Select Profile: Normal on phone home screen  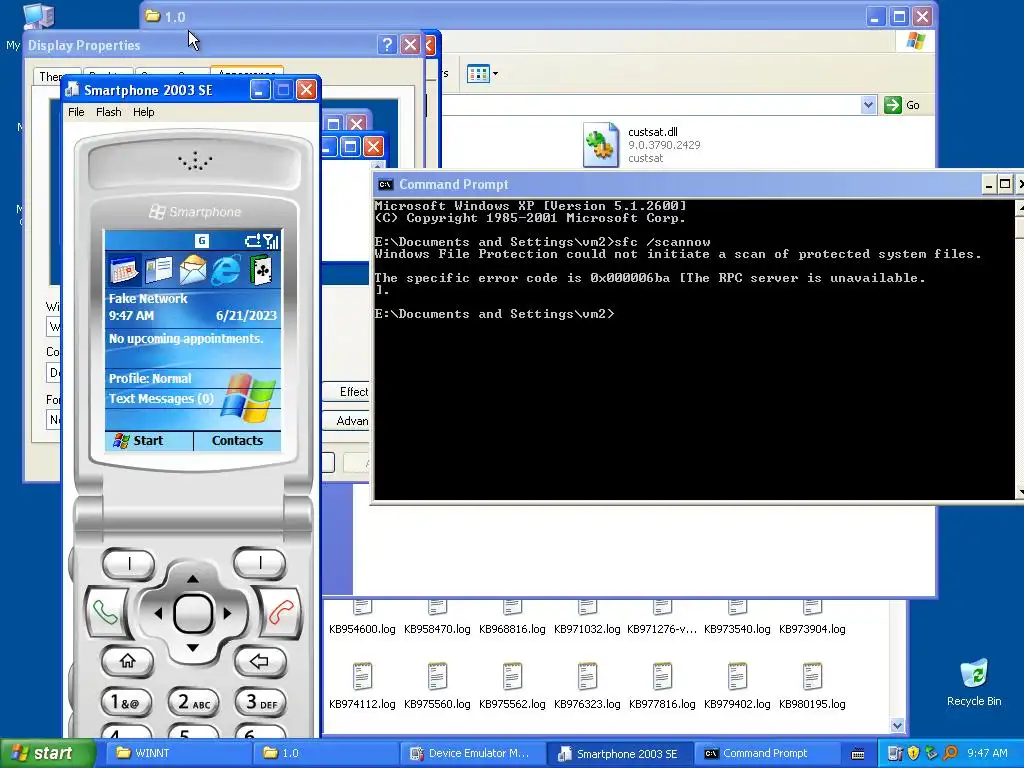pyautogui.click(x=150, y=379)
